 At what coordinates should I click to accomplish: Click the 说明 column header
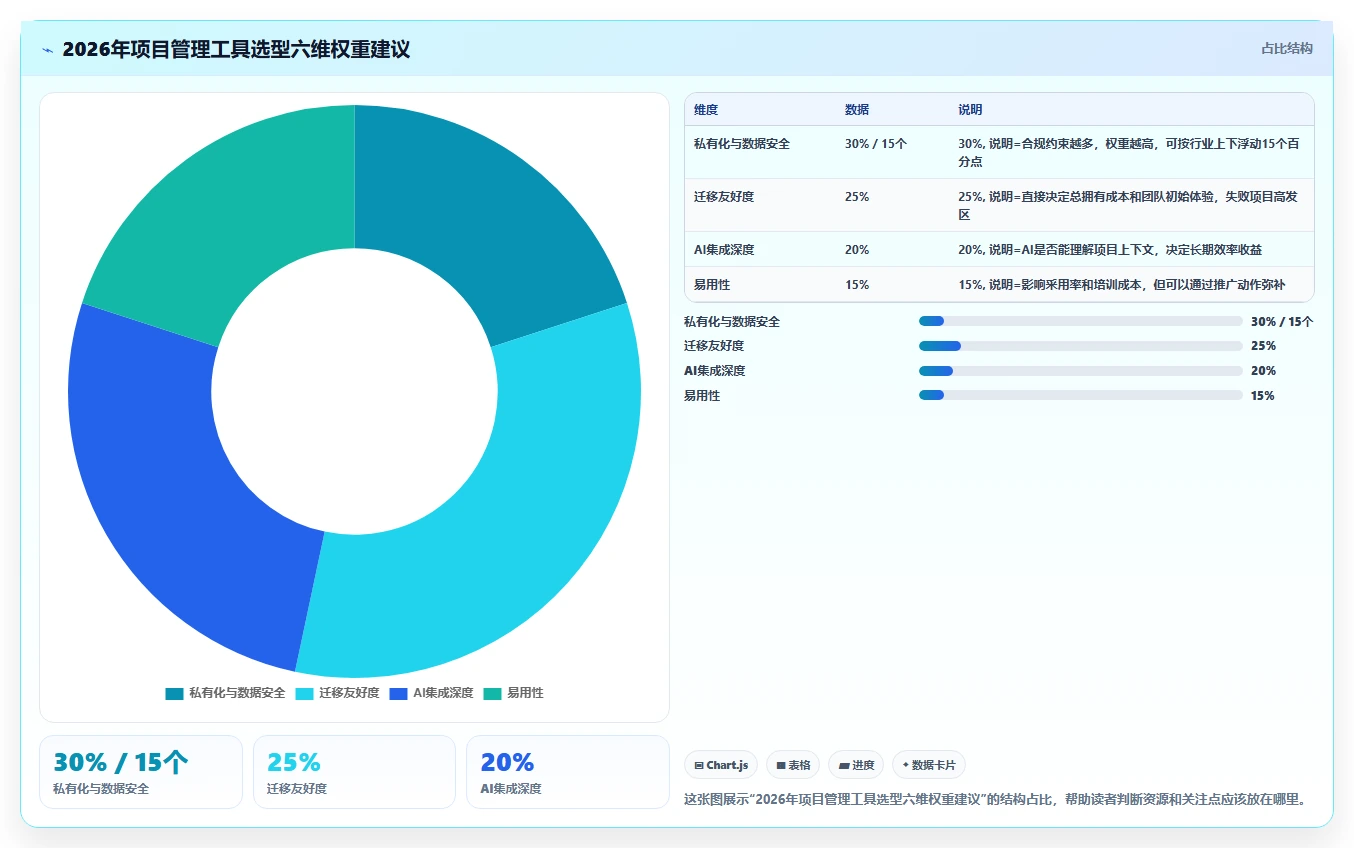tap(970, 110)
